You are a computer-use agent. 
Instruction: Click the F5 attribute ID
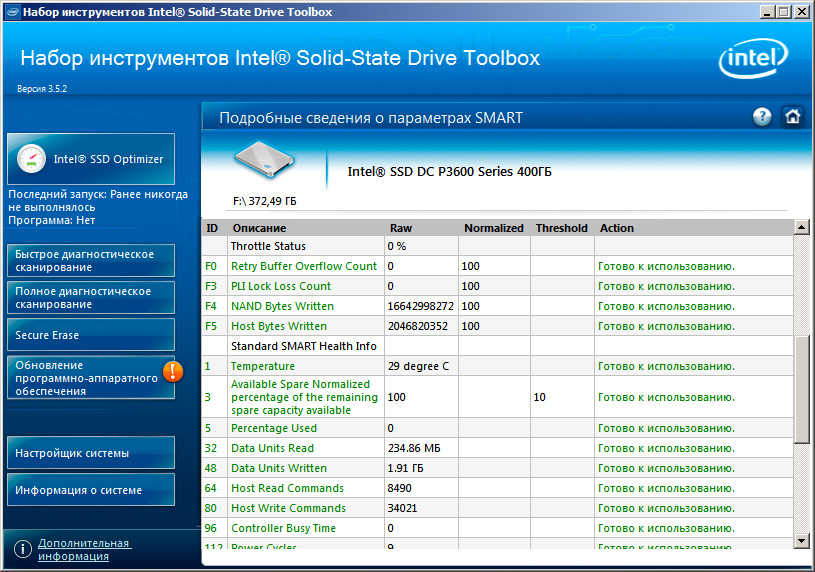click(x=211, y=326)
